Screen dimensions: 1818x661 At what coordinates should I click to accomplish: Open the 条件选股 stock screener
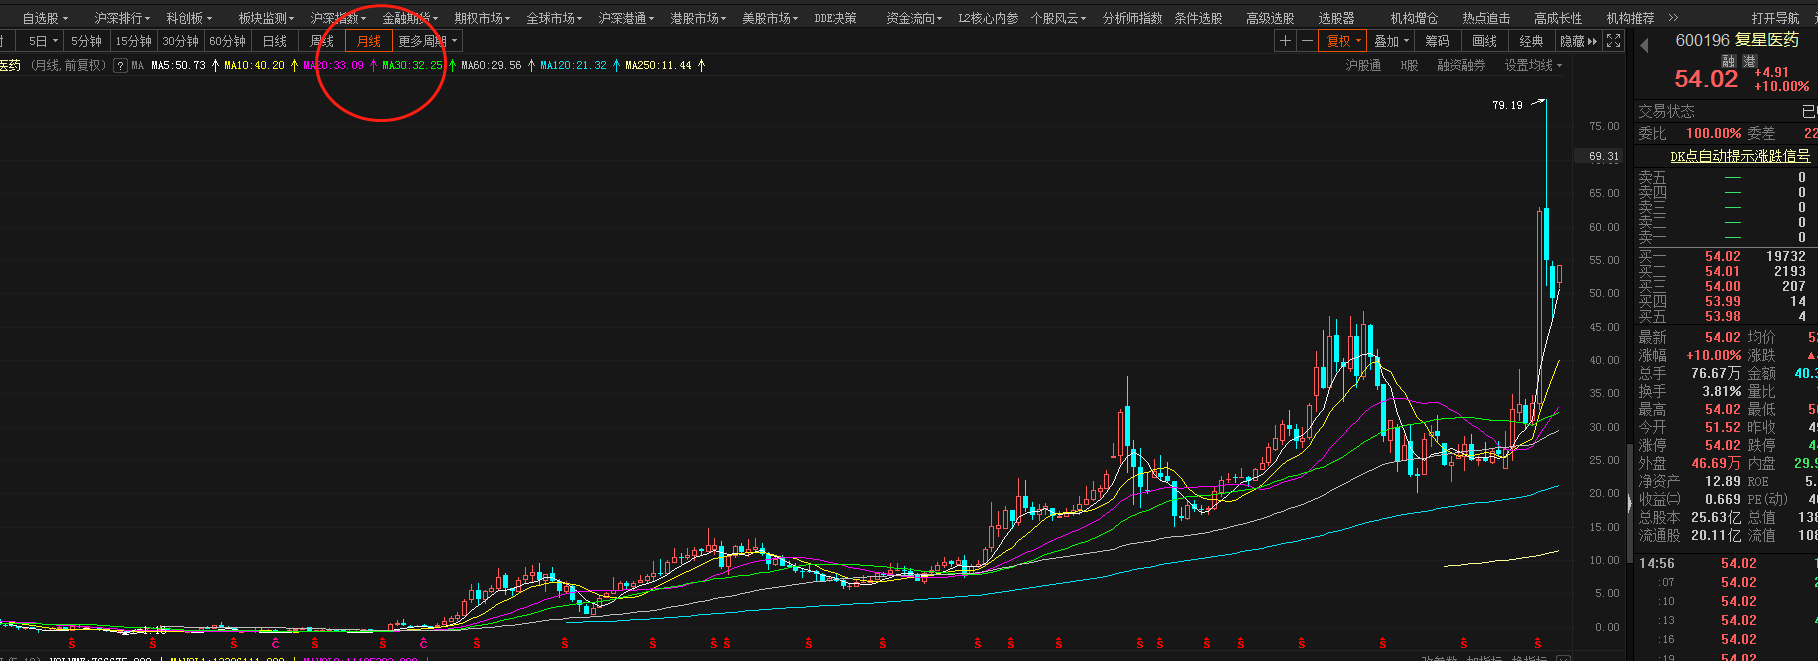click(1198, 18)
